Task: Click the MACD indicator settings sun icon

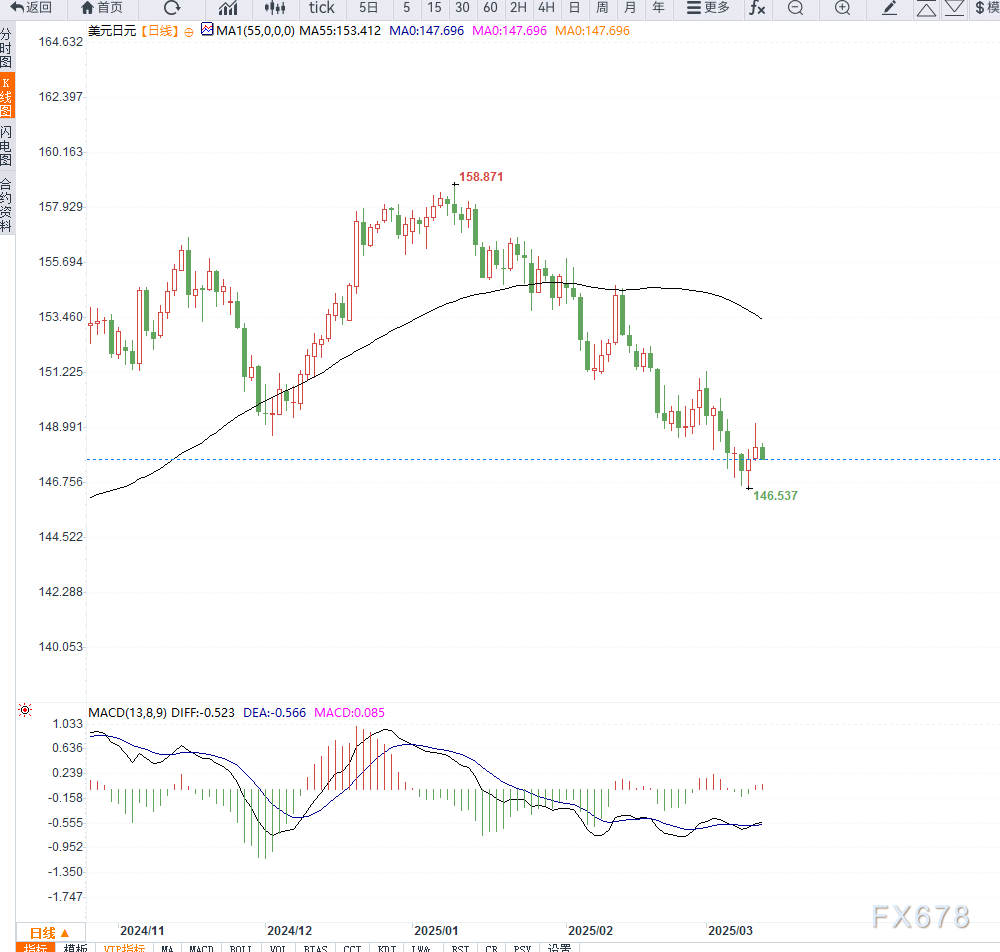Action: tap(25, 711)
